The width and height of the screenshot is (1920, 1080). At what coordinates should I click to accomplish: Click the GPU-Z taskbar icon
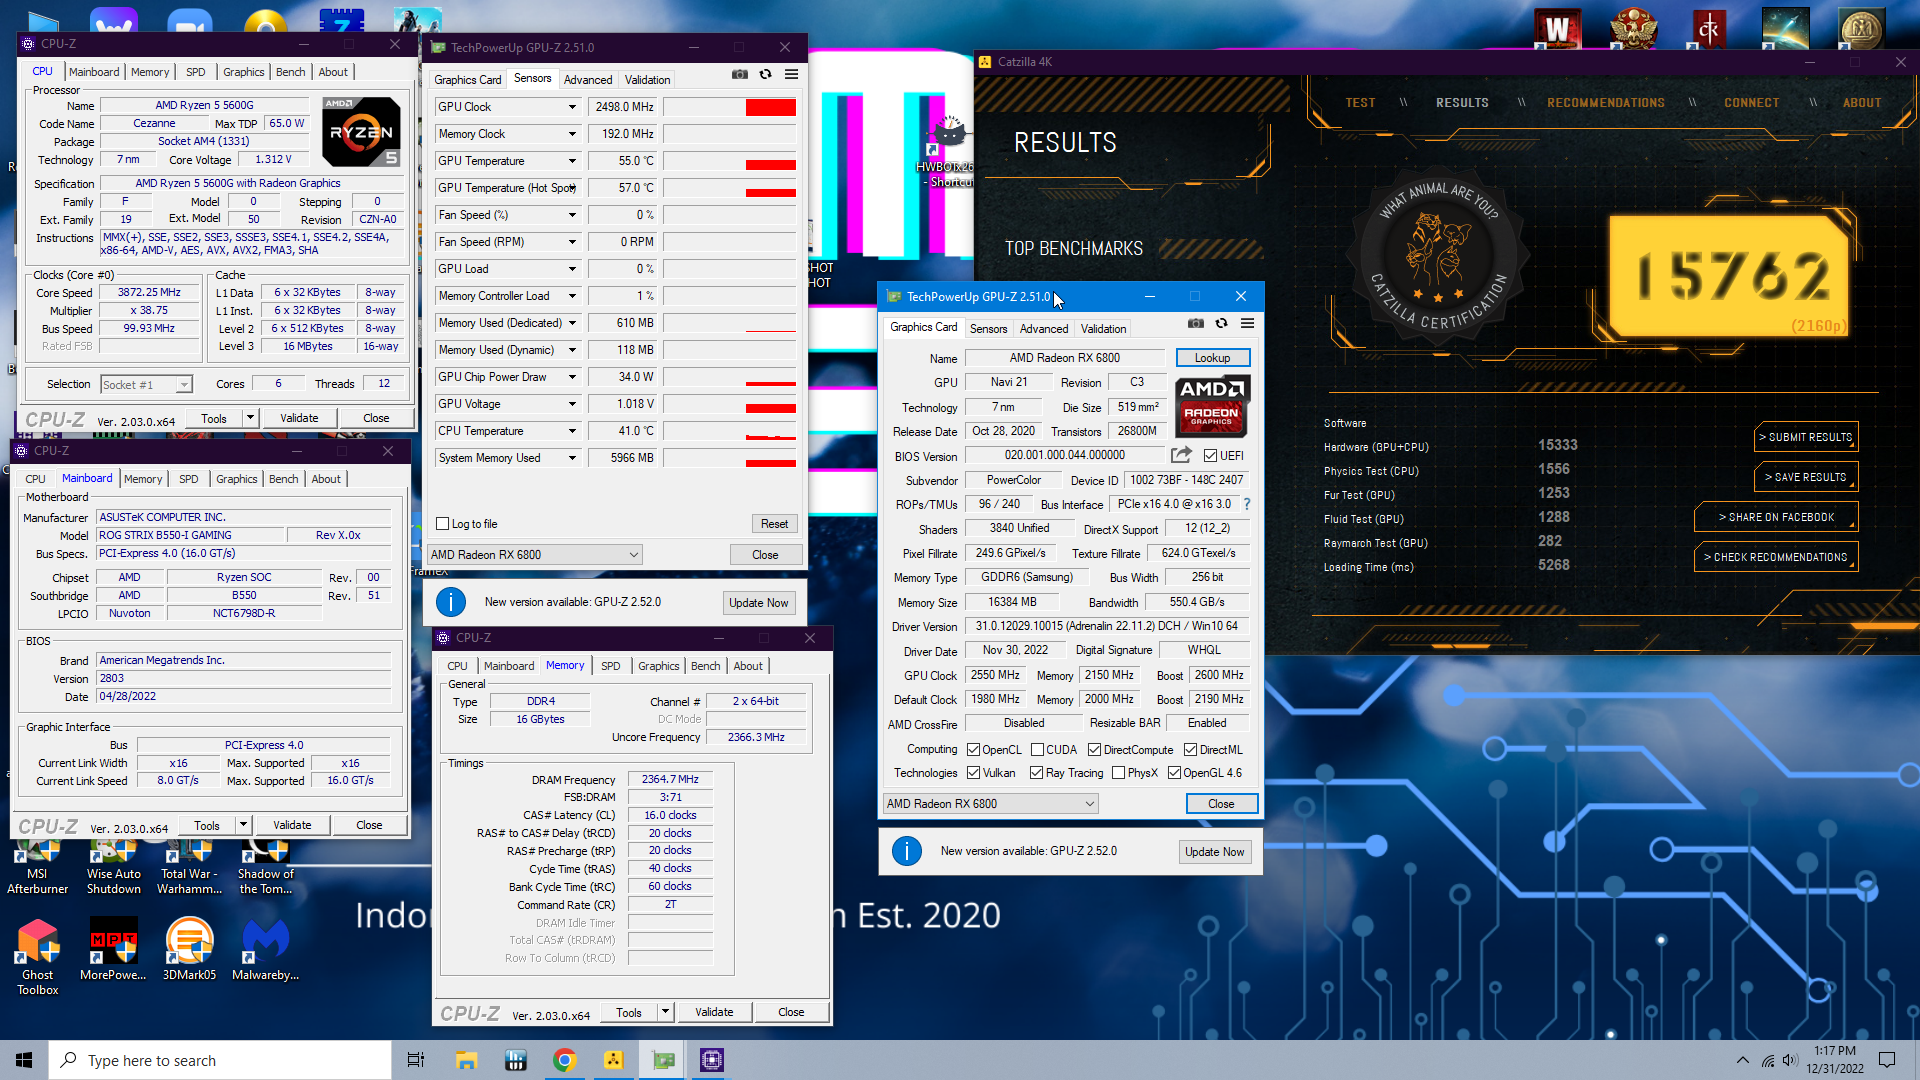[x=664, y=1060]
